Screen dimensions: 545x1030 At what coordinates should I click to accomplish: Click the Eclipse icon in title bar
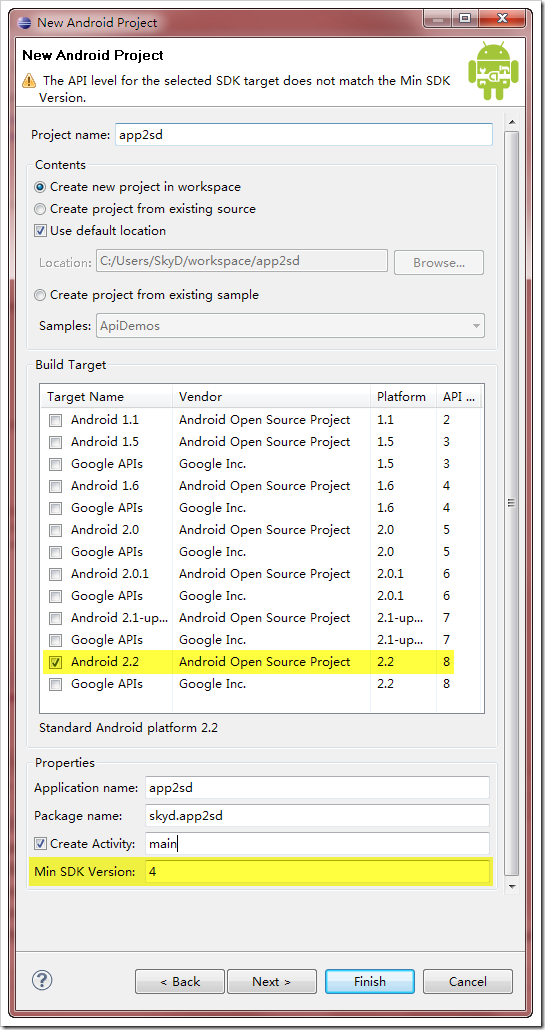[25, 22]
